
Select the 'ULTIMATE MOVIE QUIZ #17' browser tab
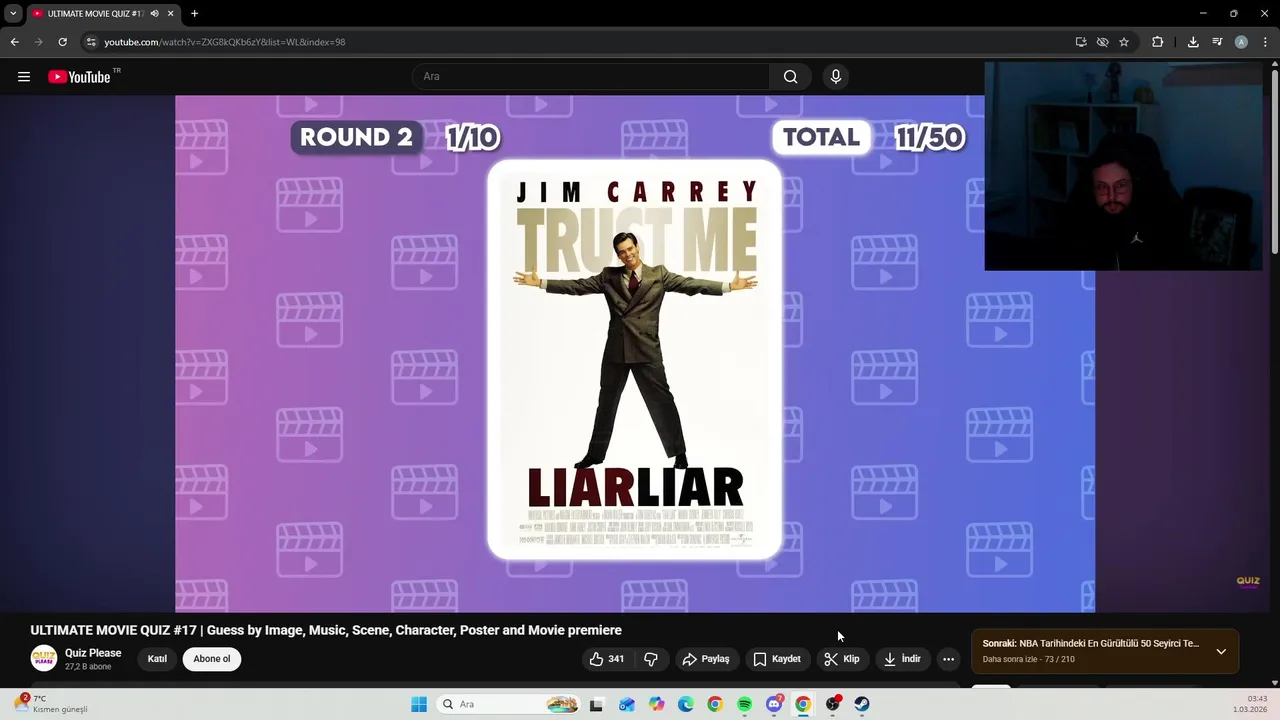click(x=96, y=13)
